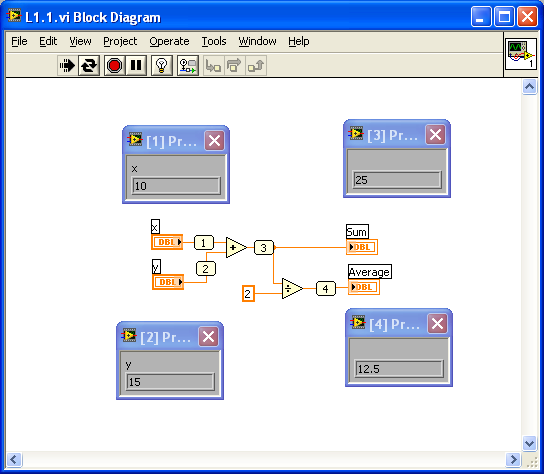
Task: Select the Divide function node
Action: coord(291,288)
